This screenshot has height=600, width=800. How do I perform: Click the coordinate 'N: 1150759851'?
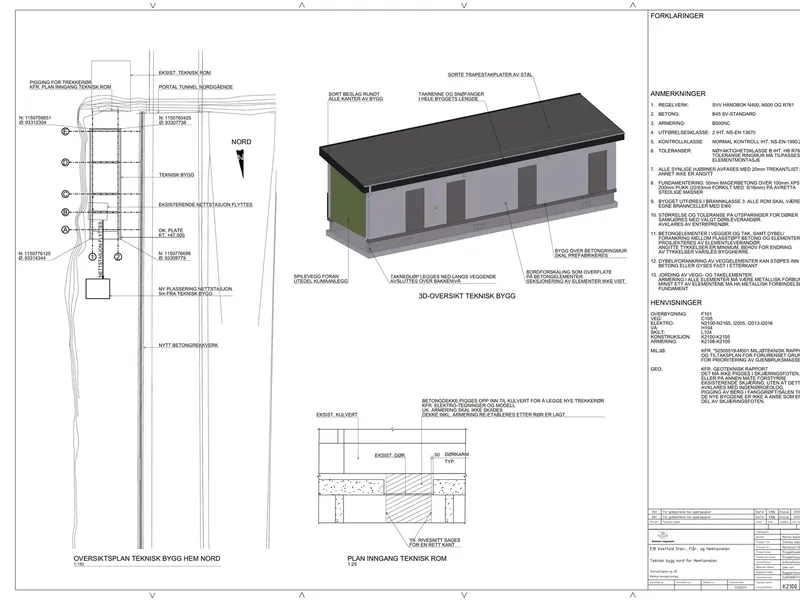[x=35, y=118]
